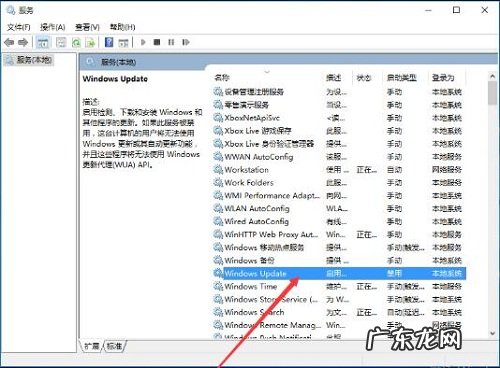The height and width of the screenshot is (368, 500).
Task: Click gear icon of Wired AutoConfig row
Action: pyautogui.click(x=218, y=221)
